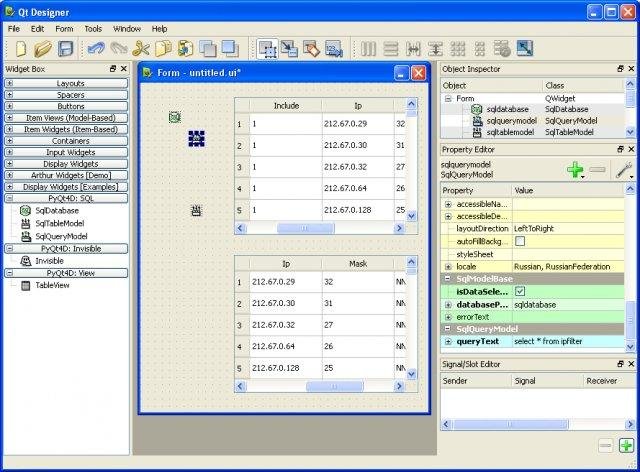The width and height of the screenshot is (640, 472).
Task: Apply horizontal splitter layout icon
Action: [x=413, y=49]
